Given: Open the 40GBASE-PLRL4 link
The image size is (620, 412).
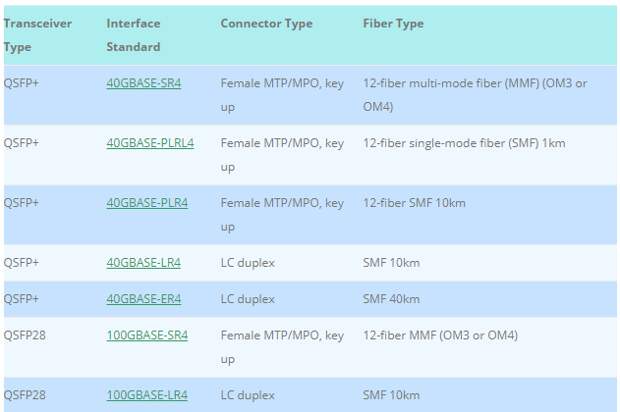Looking at the screenshot, I should click(150, 143).
